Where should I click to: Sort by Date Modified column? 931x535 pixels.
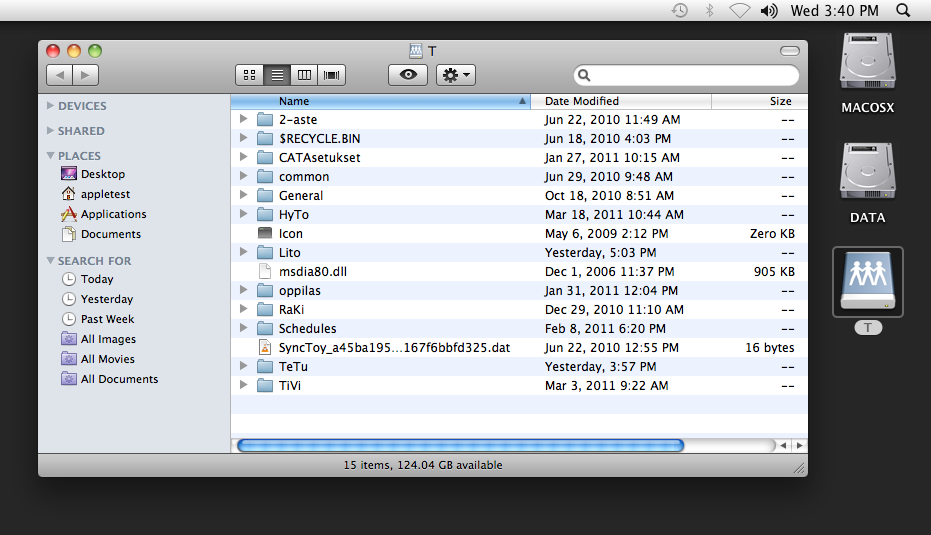pyautogui.click(x=620, y=101)
